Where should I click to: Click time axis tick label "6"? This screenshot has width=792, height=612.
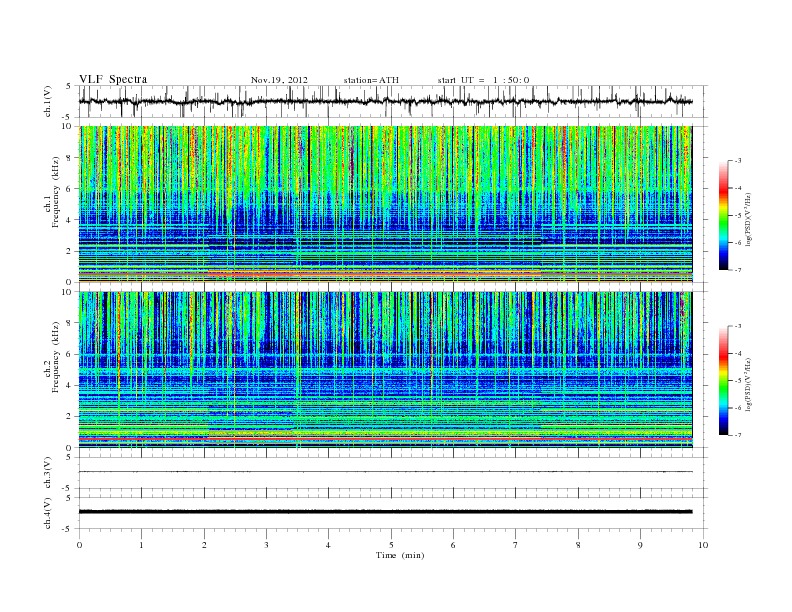pos(453,545)
